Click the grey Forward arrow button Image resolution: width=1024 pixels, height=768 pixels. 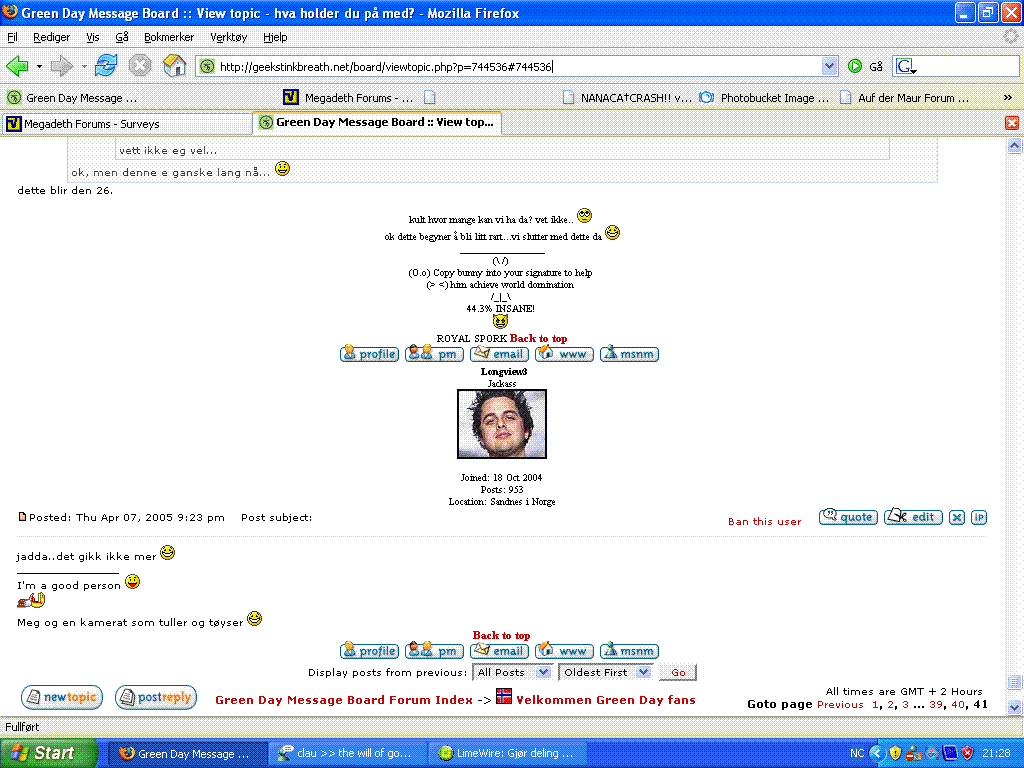[62, 66]
